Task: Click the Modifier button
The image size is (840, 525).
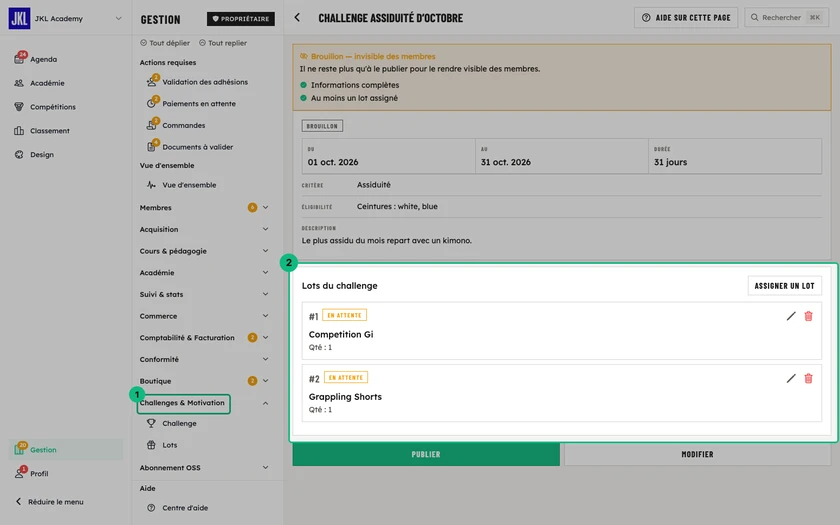Action: point(697,454)
